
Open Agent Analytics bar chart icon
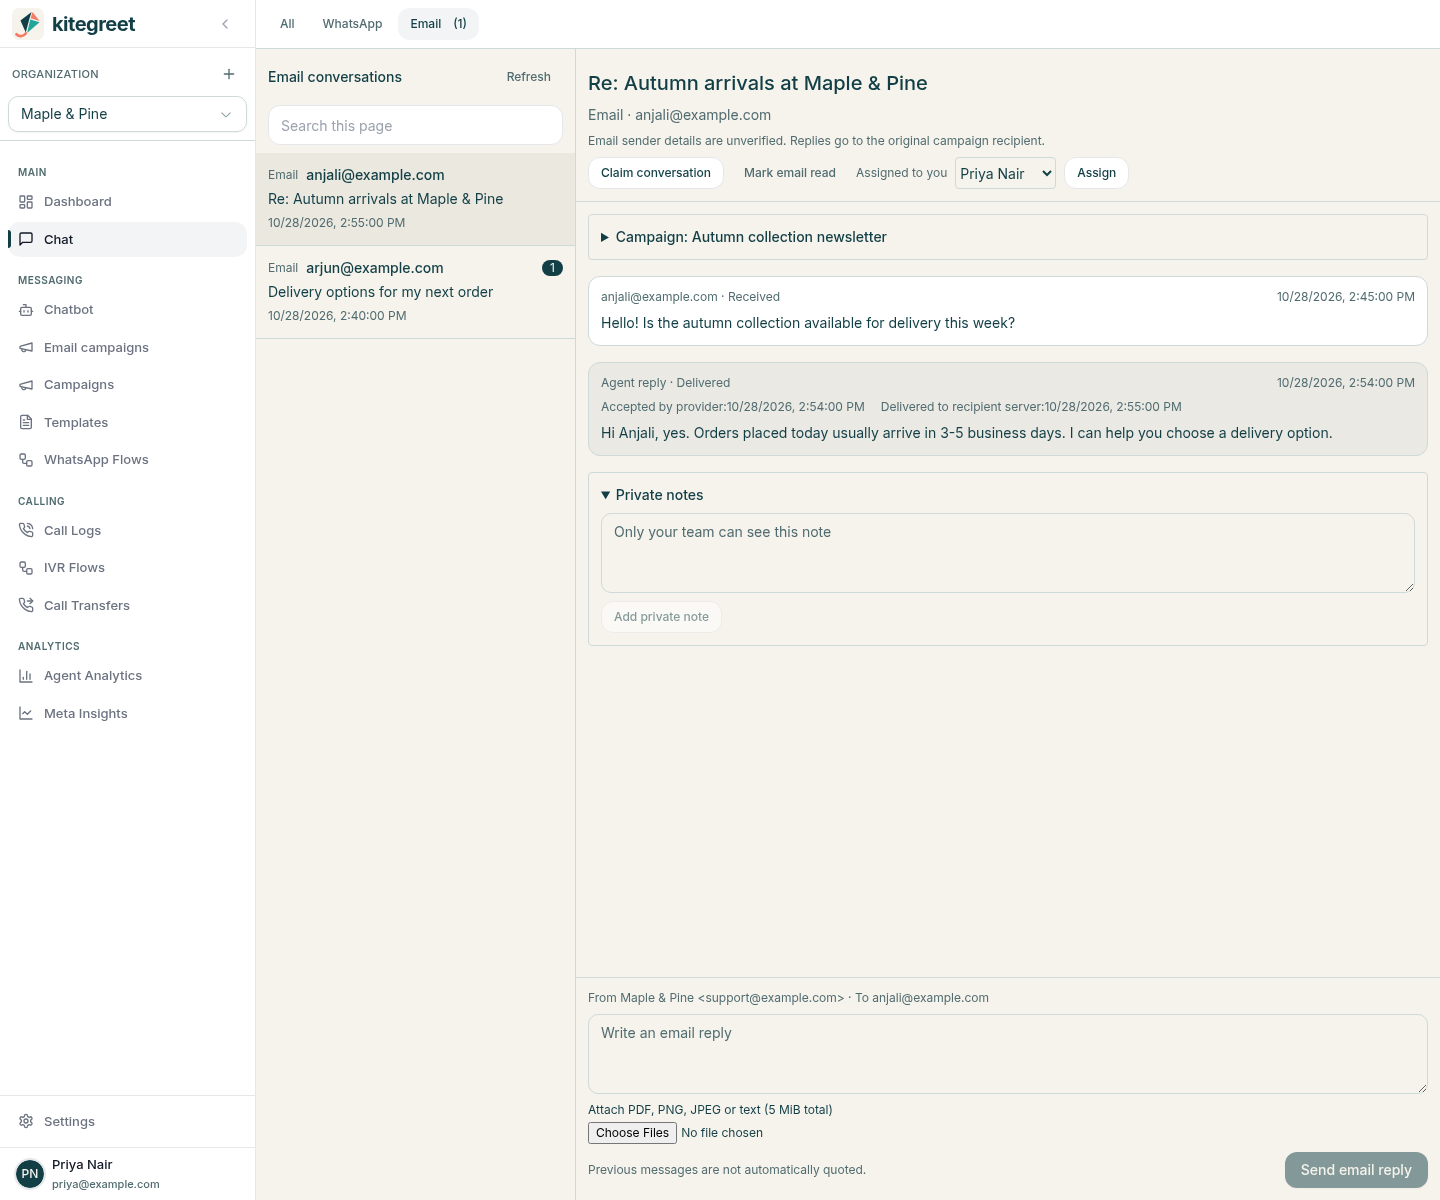pyautogui.click(x=26, y=676)
